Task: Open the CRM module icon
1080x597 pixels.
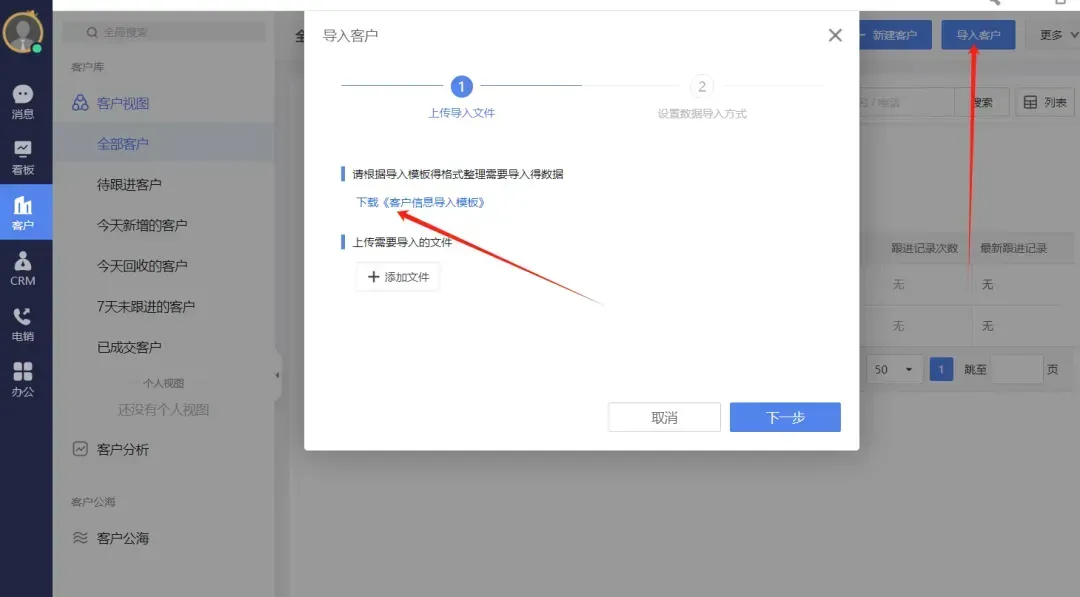Action: tap(25, 262)
